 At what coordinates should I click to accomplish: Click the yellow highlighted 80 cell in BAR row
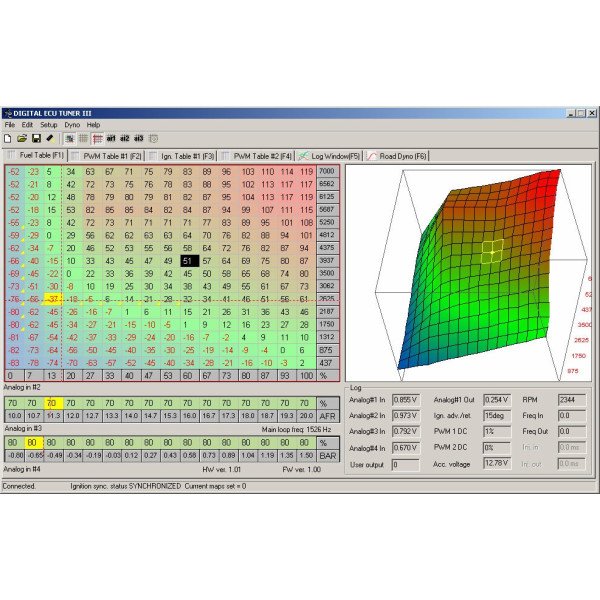32,441
